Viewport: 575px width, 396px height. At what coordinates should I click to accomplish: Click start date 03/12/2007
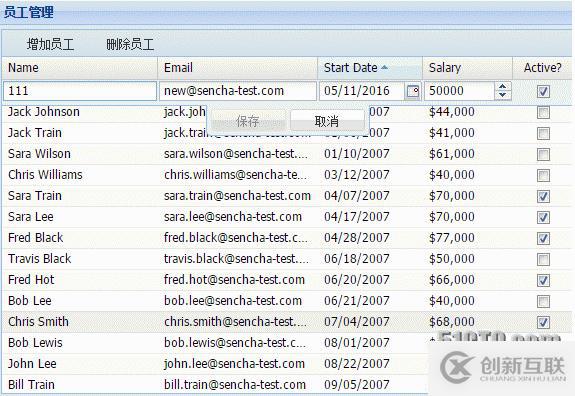coord(356,175)
